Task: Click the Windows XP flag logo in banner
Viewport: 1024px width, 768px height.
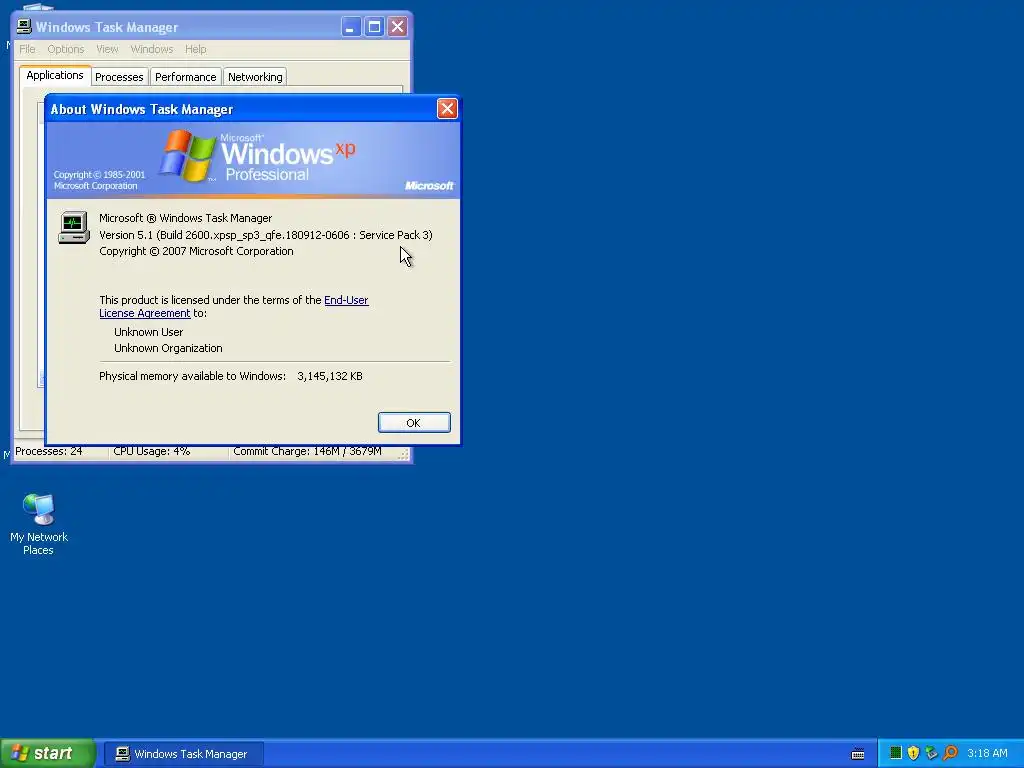Action: (x=188, y=155)
